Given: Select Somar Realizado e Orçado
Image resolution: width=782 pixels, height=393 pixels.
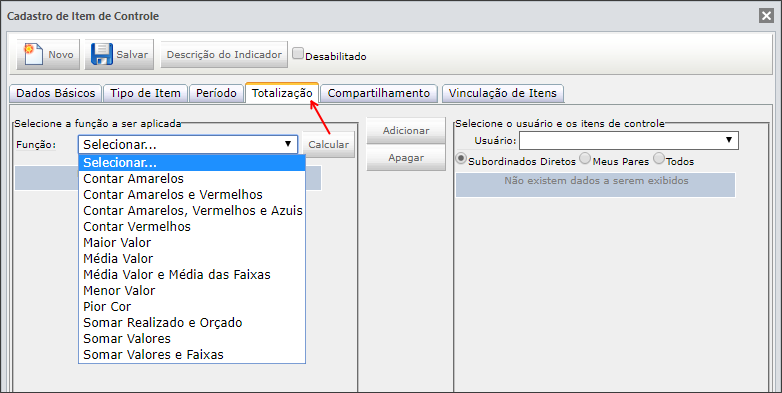Looking at the screenshot, I should 192,323.
